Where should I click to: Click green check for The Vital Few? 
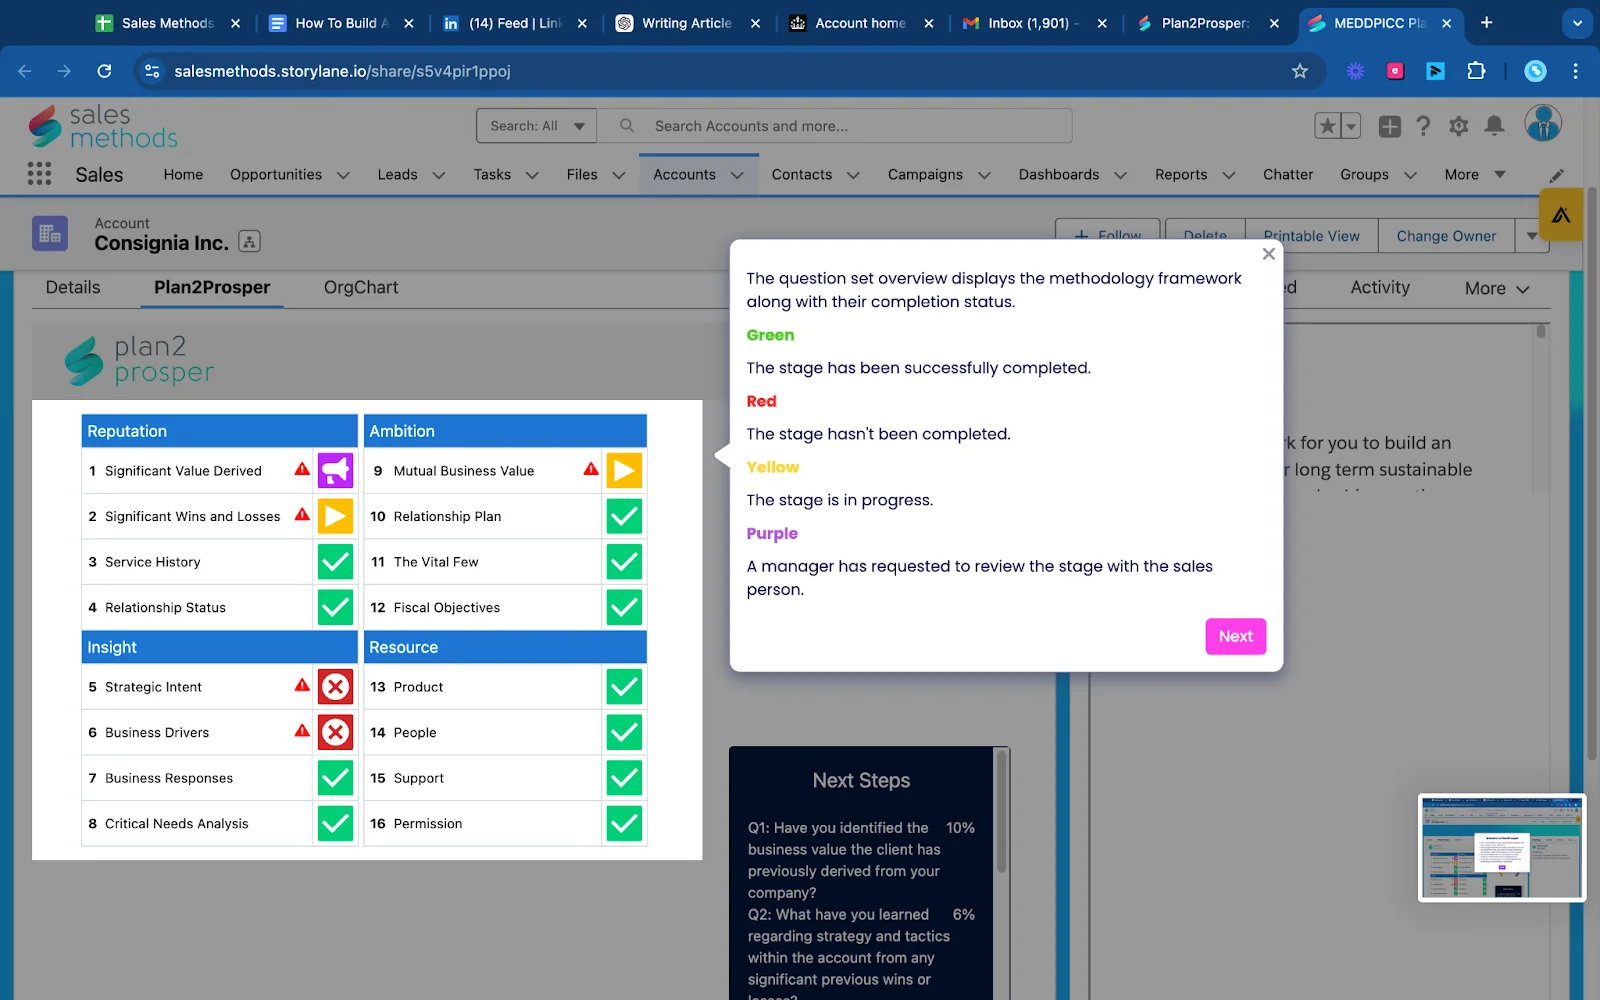pos(624,562)
